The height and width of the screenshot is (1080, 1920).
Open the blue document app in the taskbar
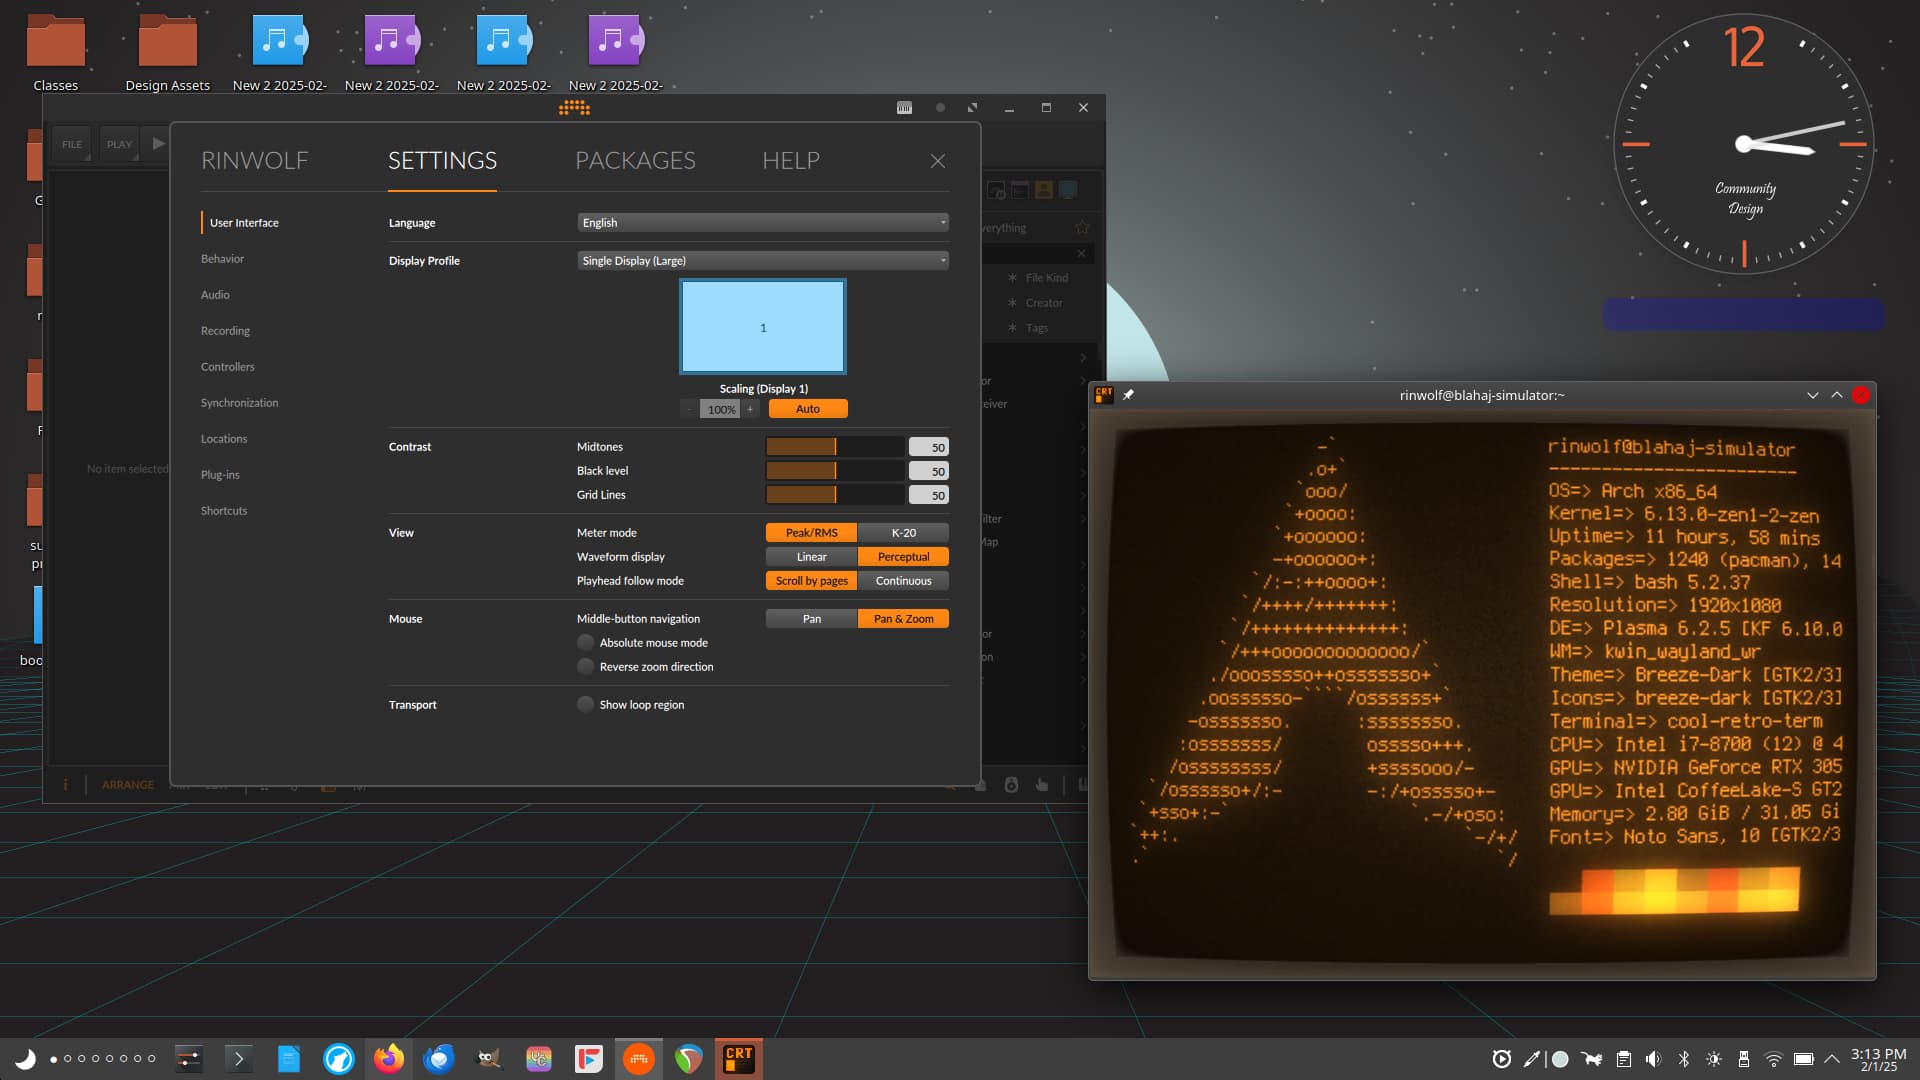click(x=289, y=1059)
